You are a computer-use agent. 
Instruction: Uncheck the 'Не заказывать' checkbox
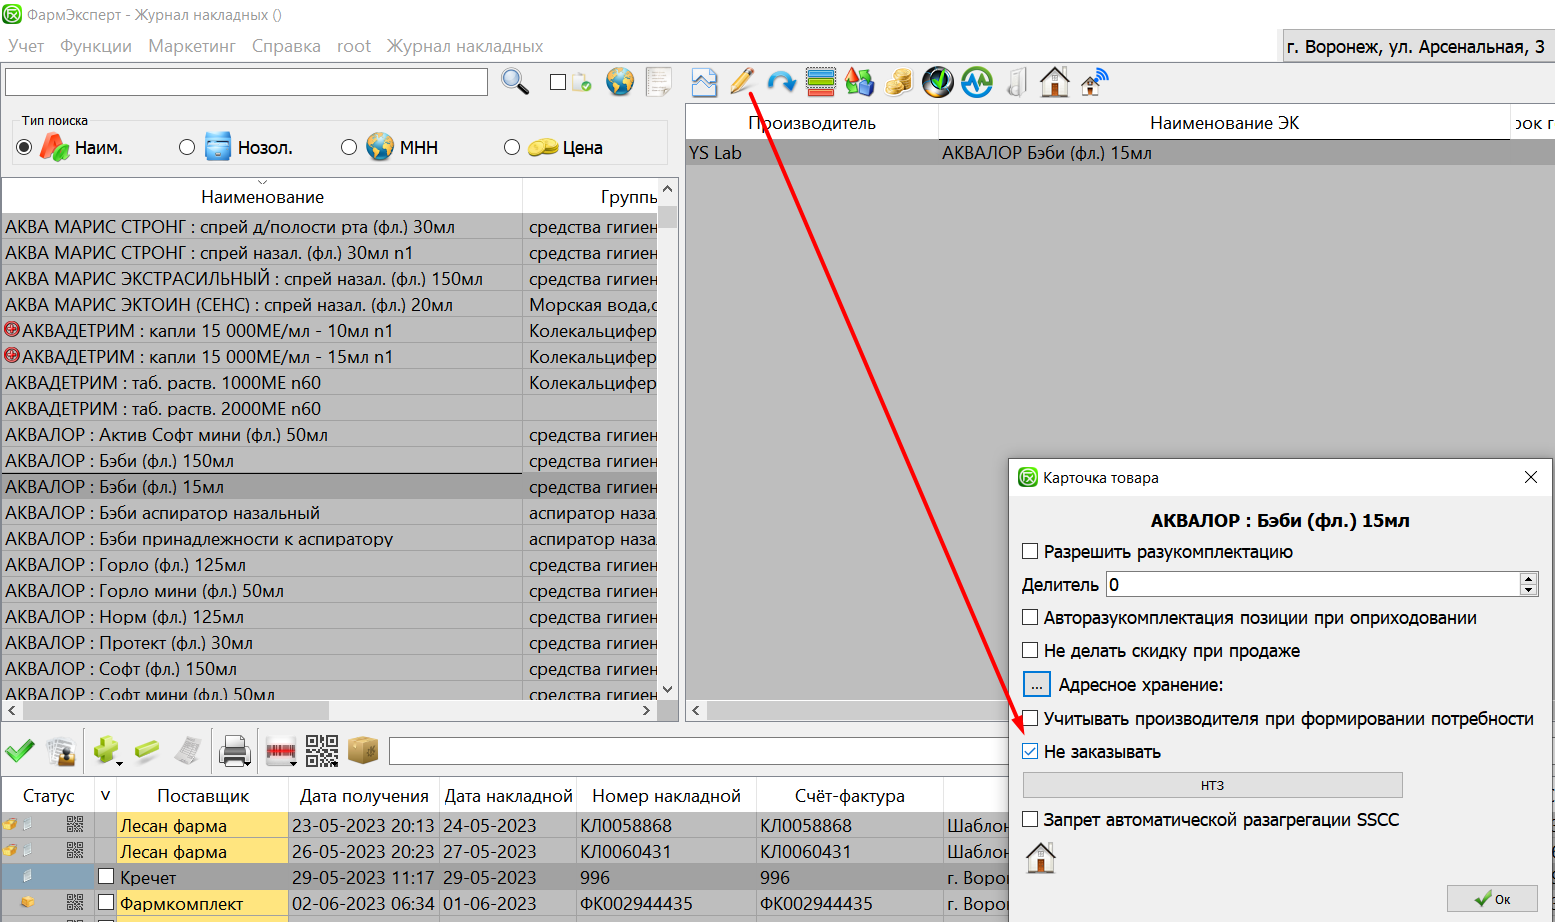point(1030,752)
